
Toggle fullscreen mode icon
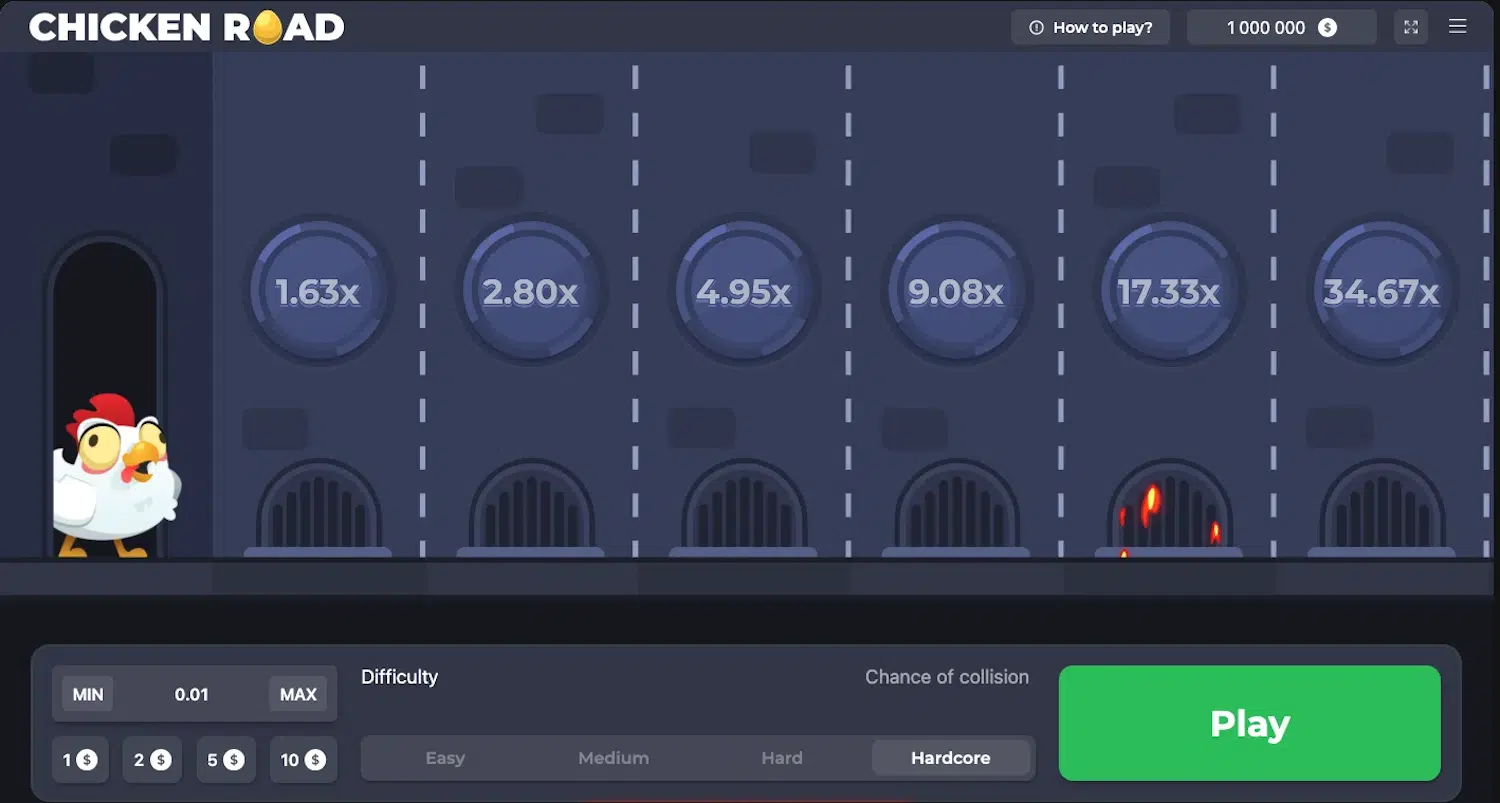[1410, 27]
